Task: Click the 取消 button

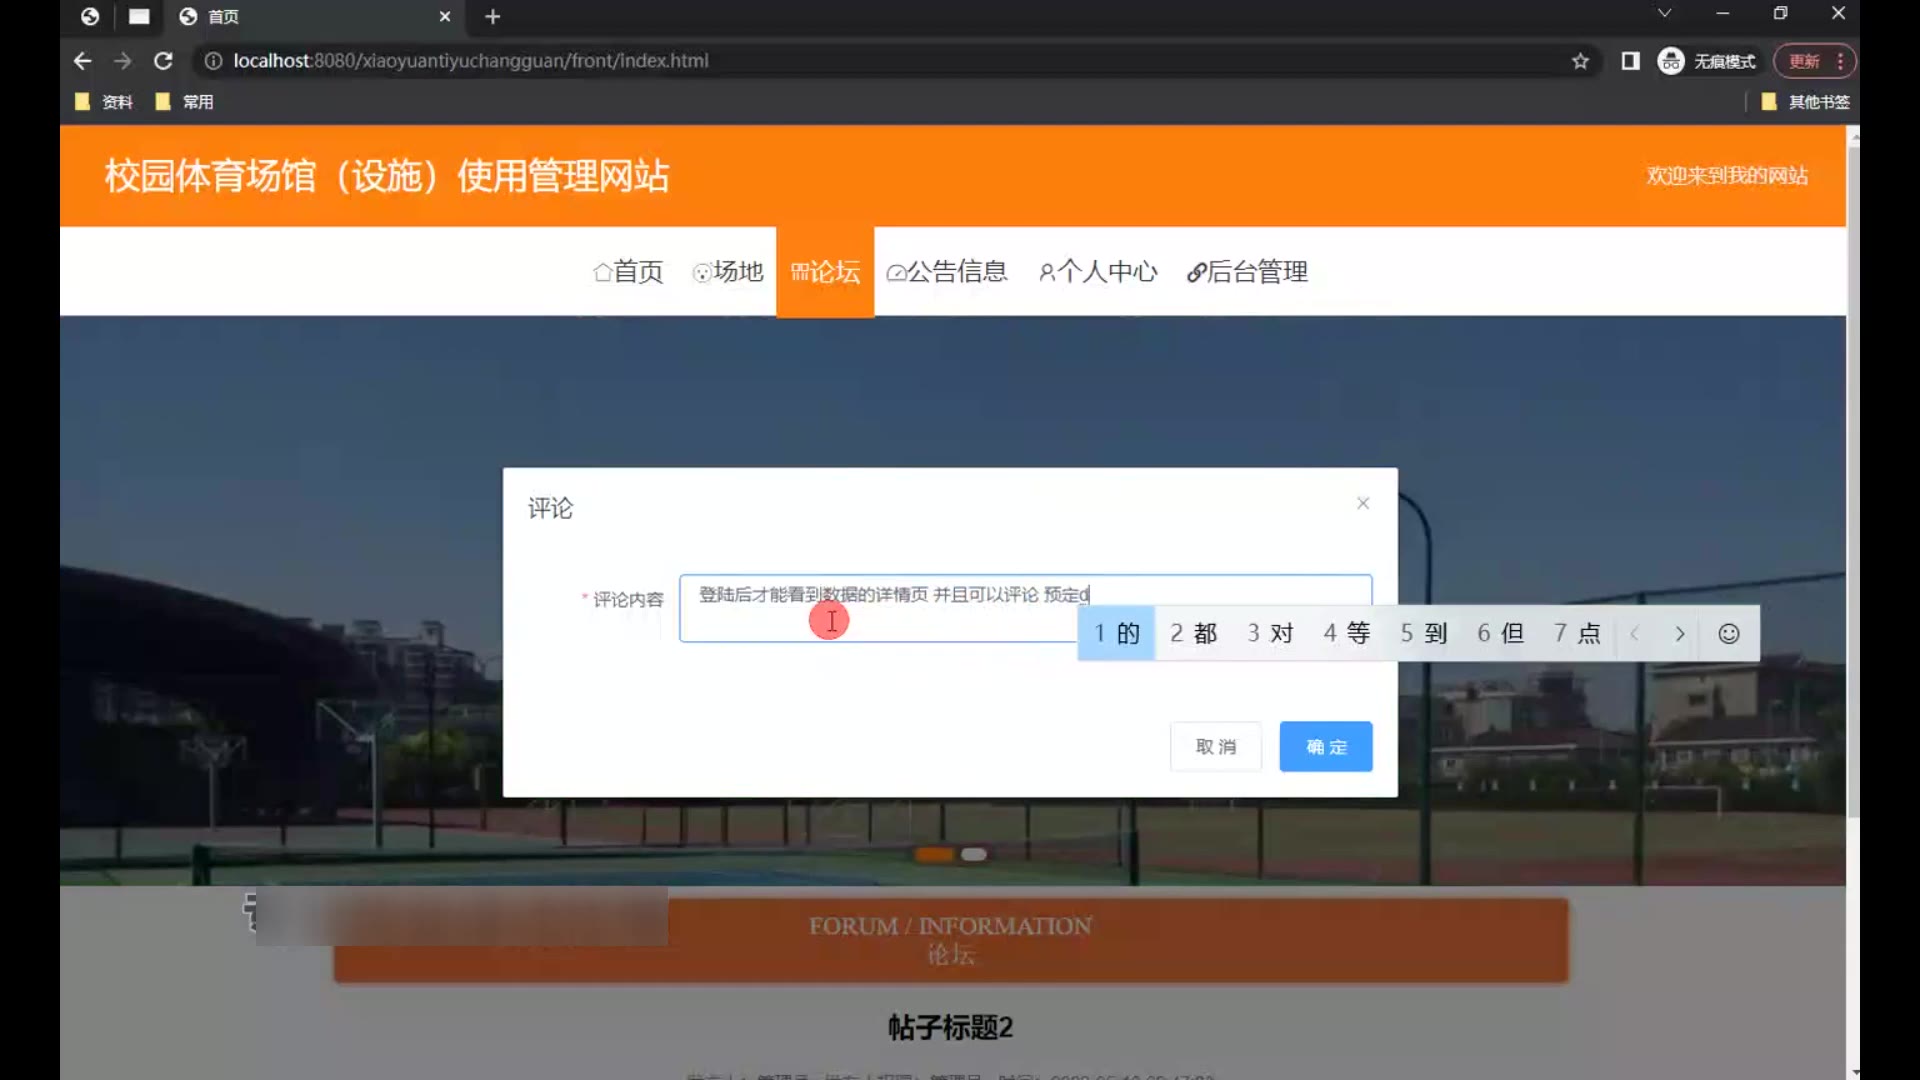Action: tap(1215, 746)
